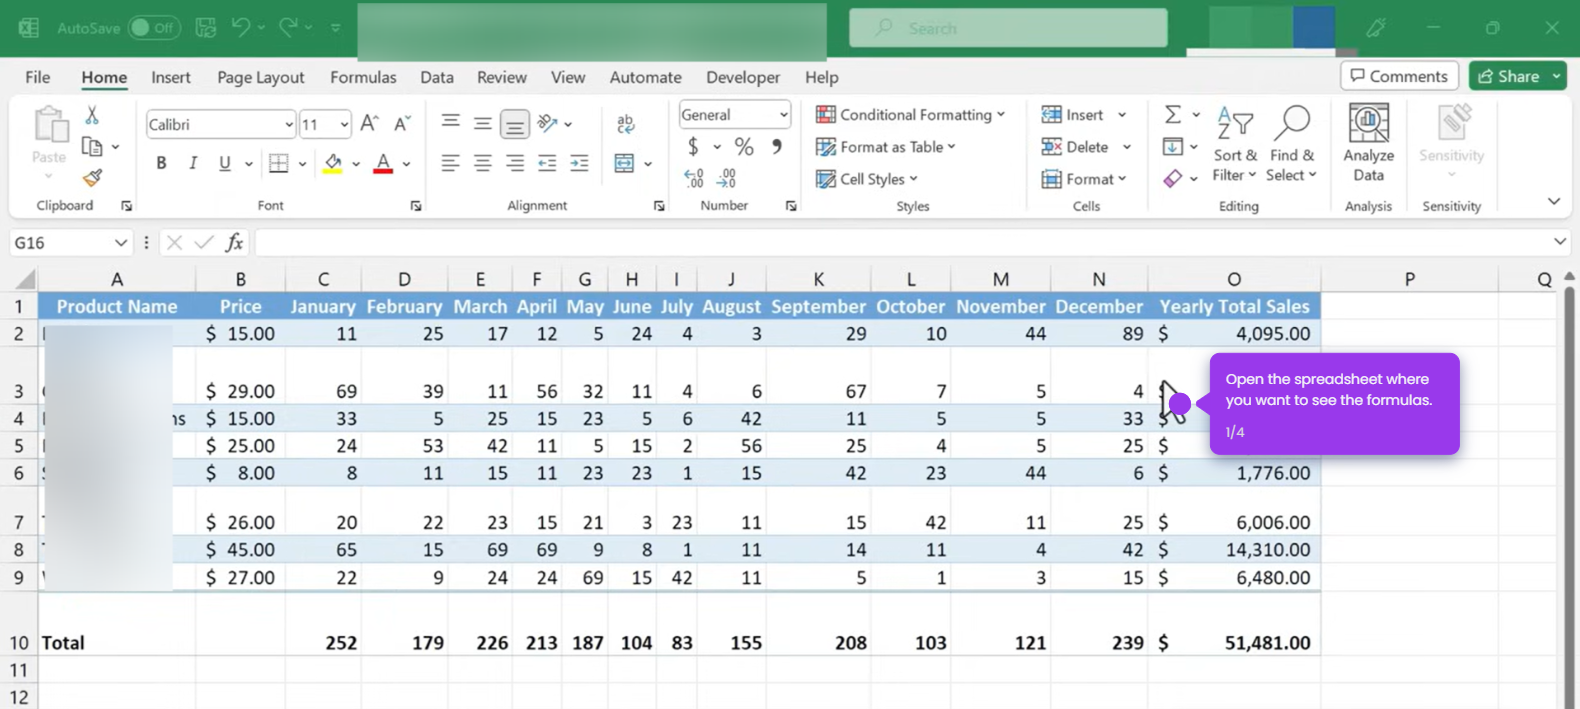Click the Merge & Center icon
Image resolution: width=1580 pixels, height=709 pixels.
[624, 163]
